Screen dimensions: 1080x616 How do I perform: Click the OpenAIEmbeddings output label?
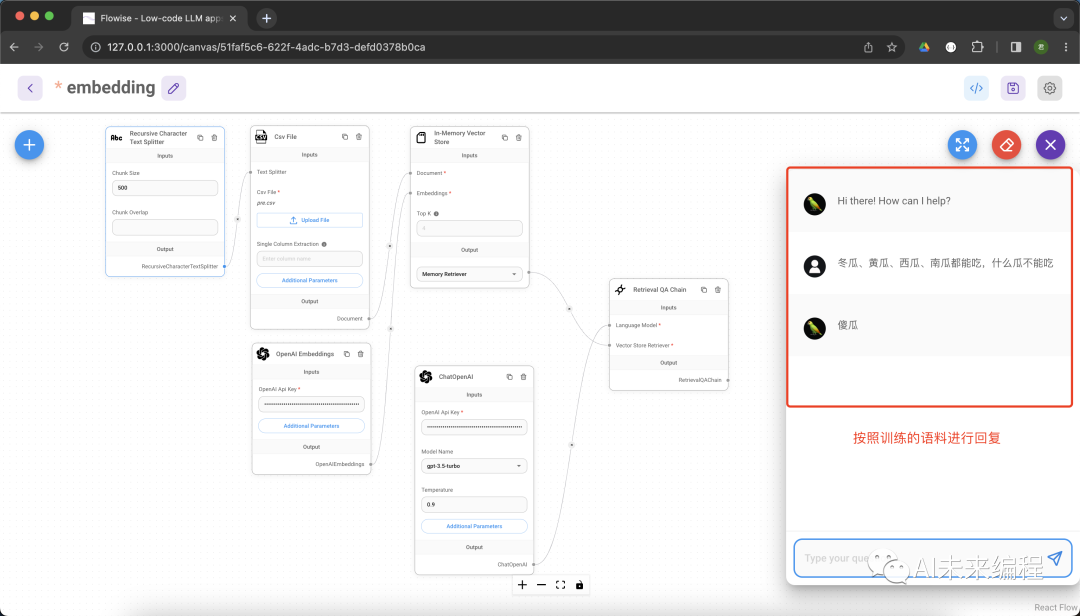[x=340, y=464]
